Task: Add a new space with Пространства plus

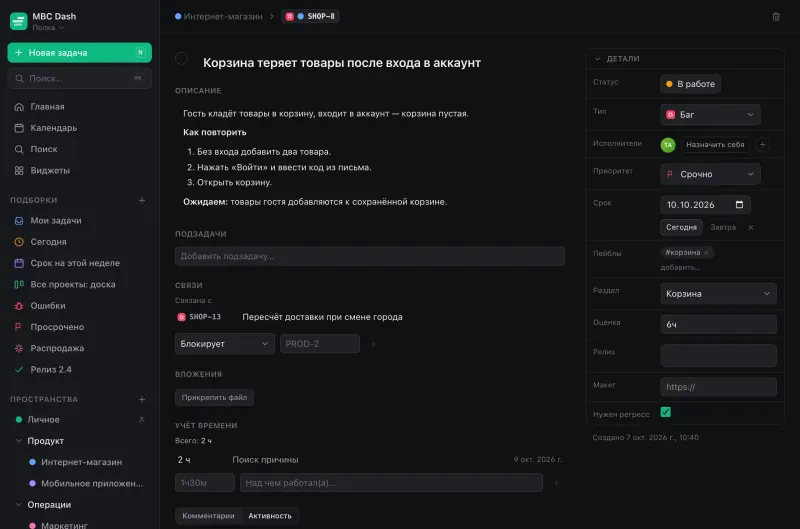Action: click(x=142, y=399)
